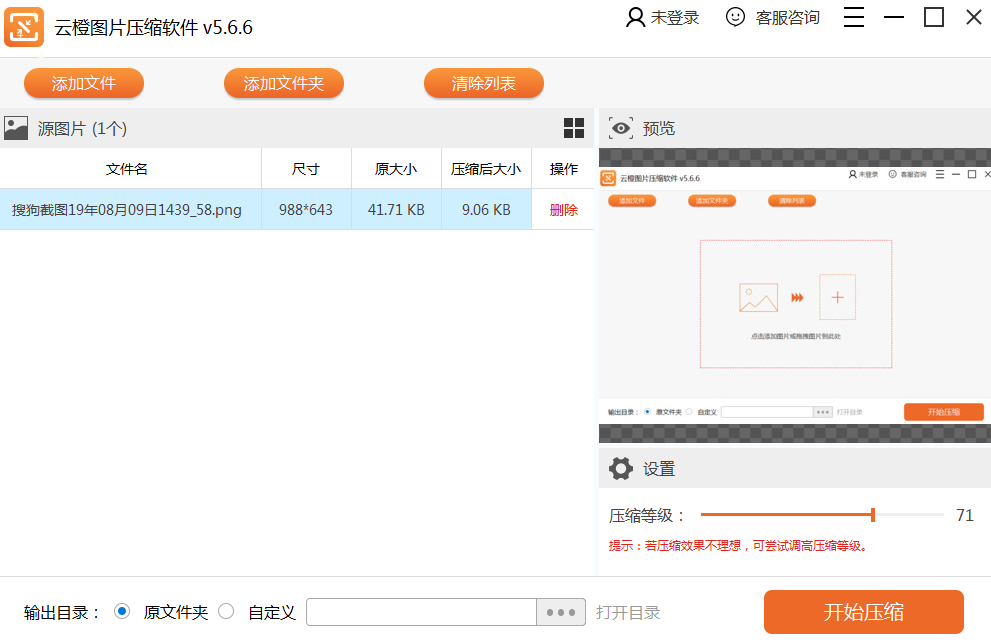Click the settings gear icon
The width and height of the screenshot is (991, 643).
click(621, 468)
